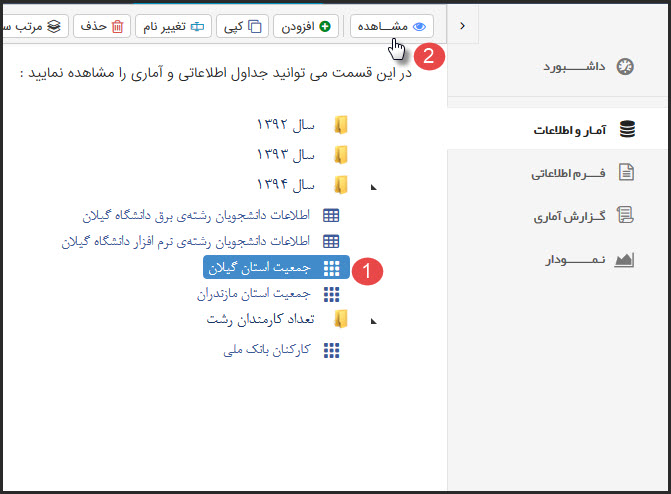Click grid icon beside جمعیت استان مازندران
Image resolution: width=671 pixels, height=494 pixels.
tap(331, 294)
